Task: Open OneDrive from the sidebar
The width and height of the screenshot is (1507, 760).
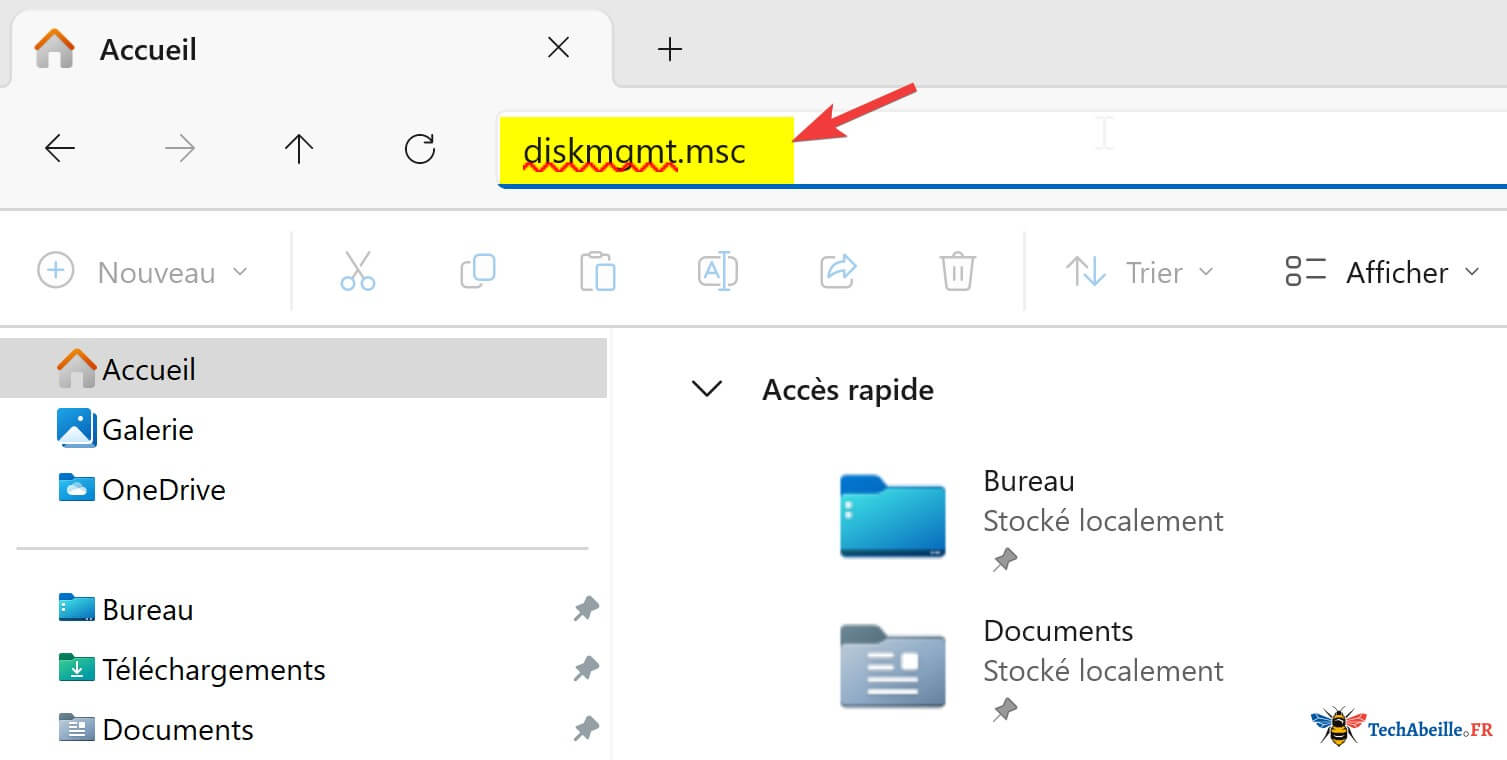Action: tap(163, 489)
